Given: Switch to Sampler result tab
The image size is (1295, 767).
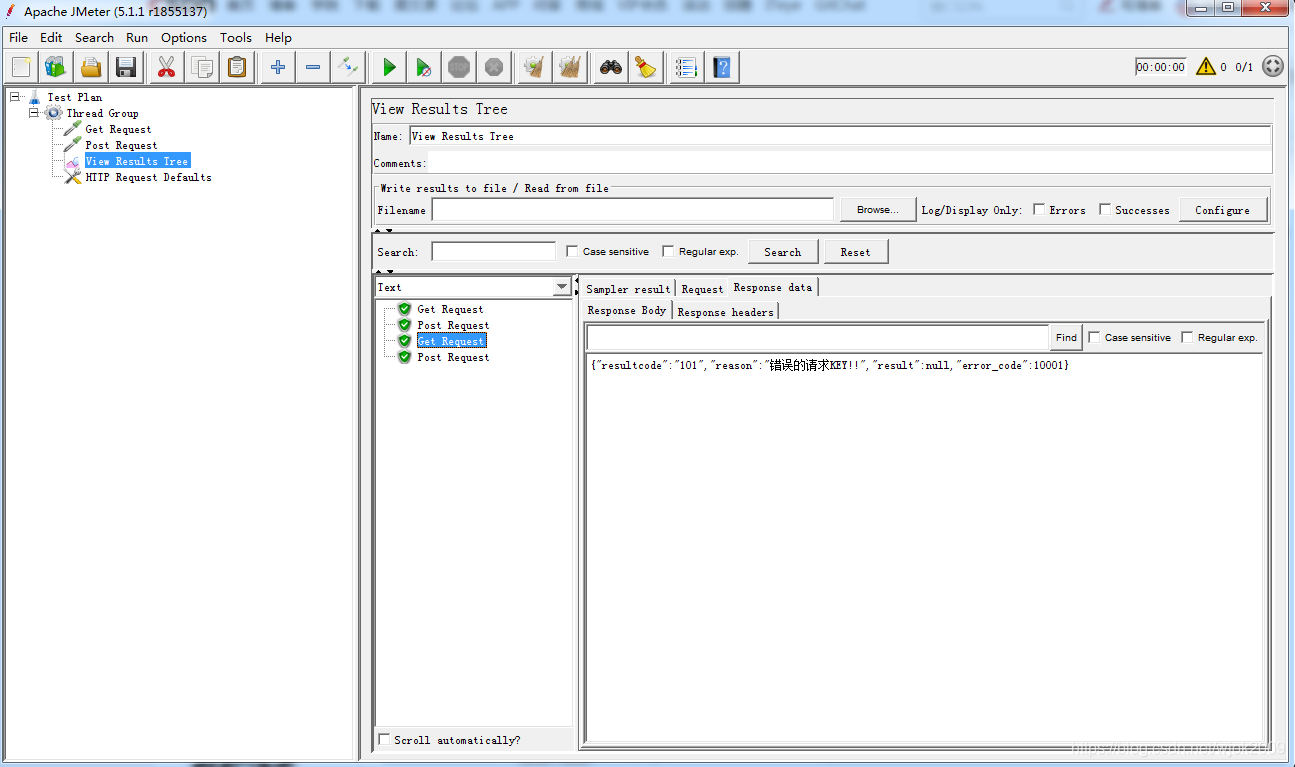Looking at the screenshot, I should point(628,288).
